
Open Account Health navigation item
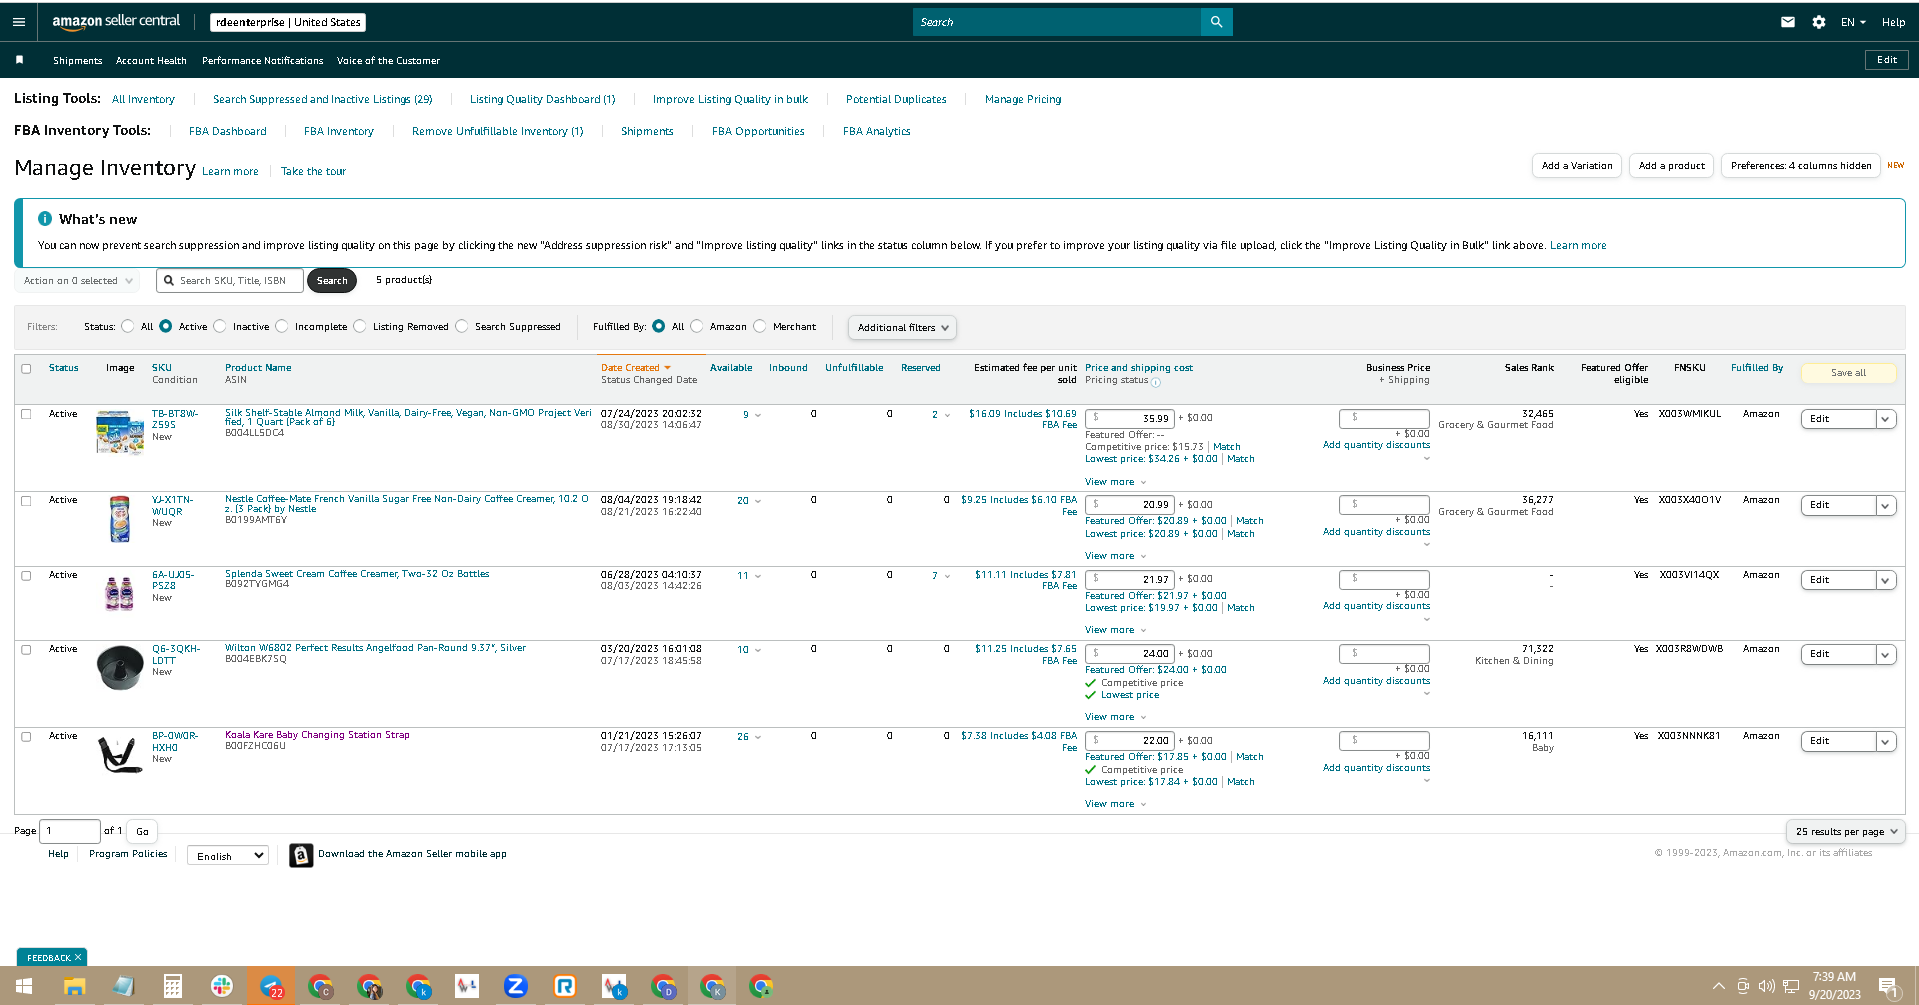click(151, 61)
